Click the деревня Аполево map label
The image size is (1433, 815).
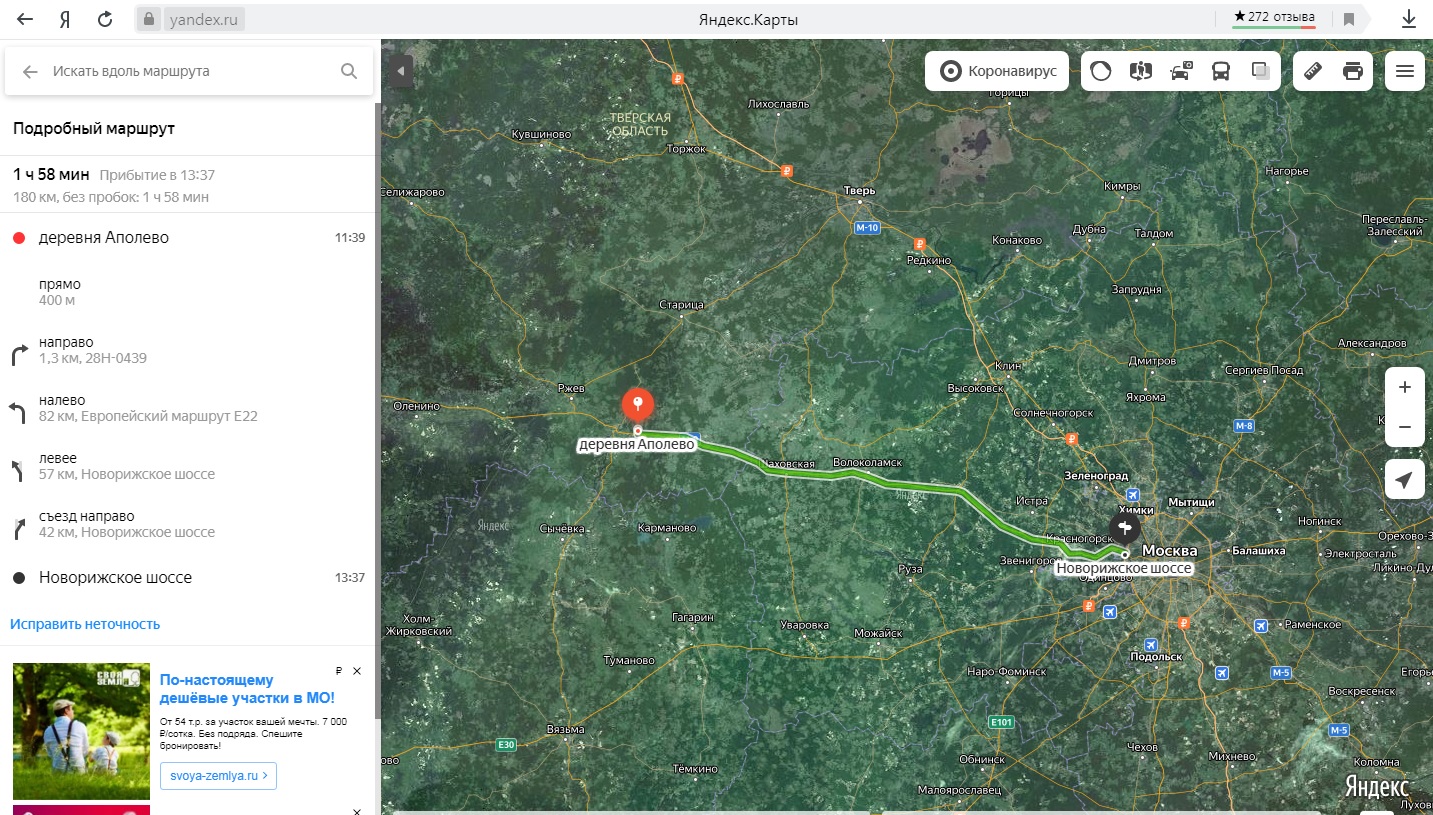636,444
